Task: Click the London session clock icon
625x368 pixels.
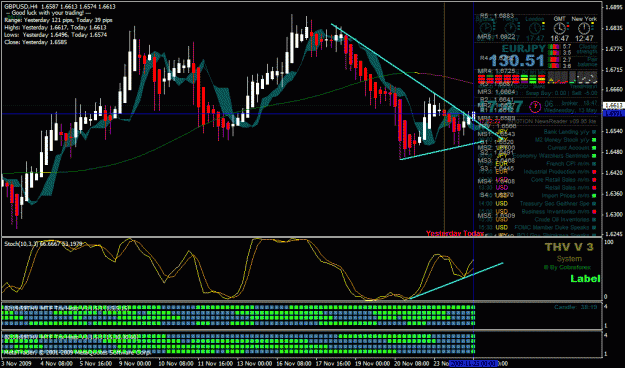Action: point(535,29)
